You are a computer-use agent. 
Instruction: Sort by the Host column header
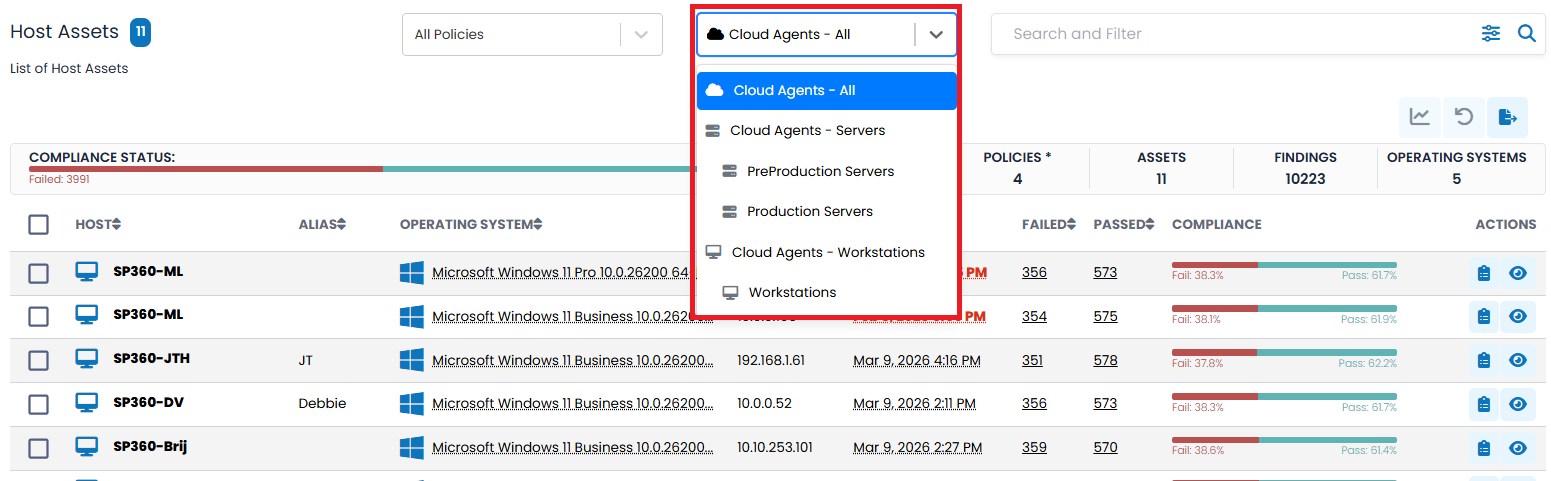[97, 225]
